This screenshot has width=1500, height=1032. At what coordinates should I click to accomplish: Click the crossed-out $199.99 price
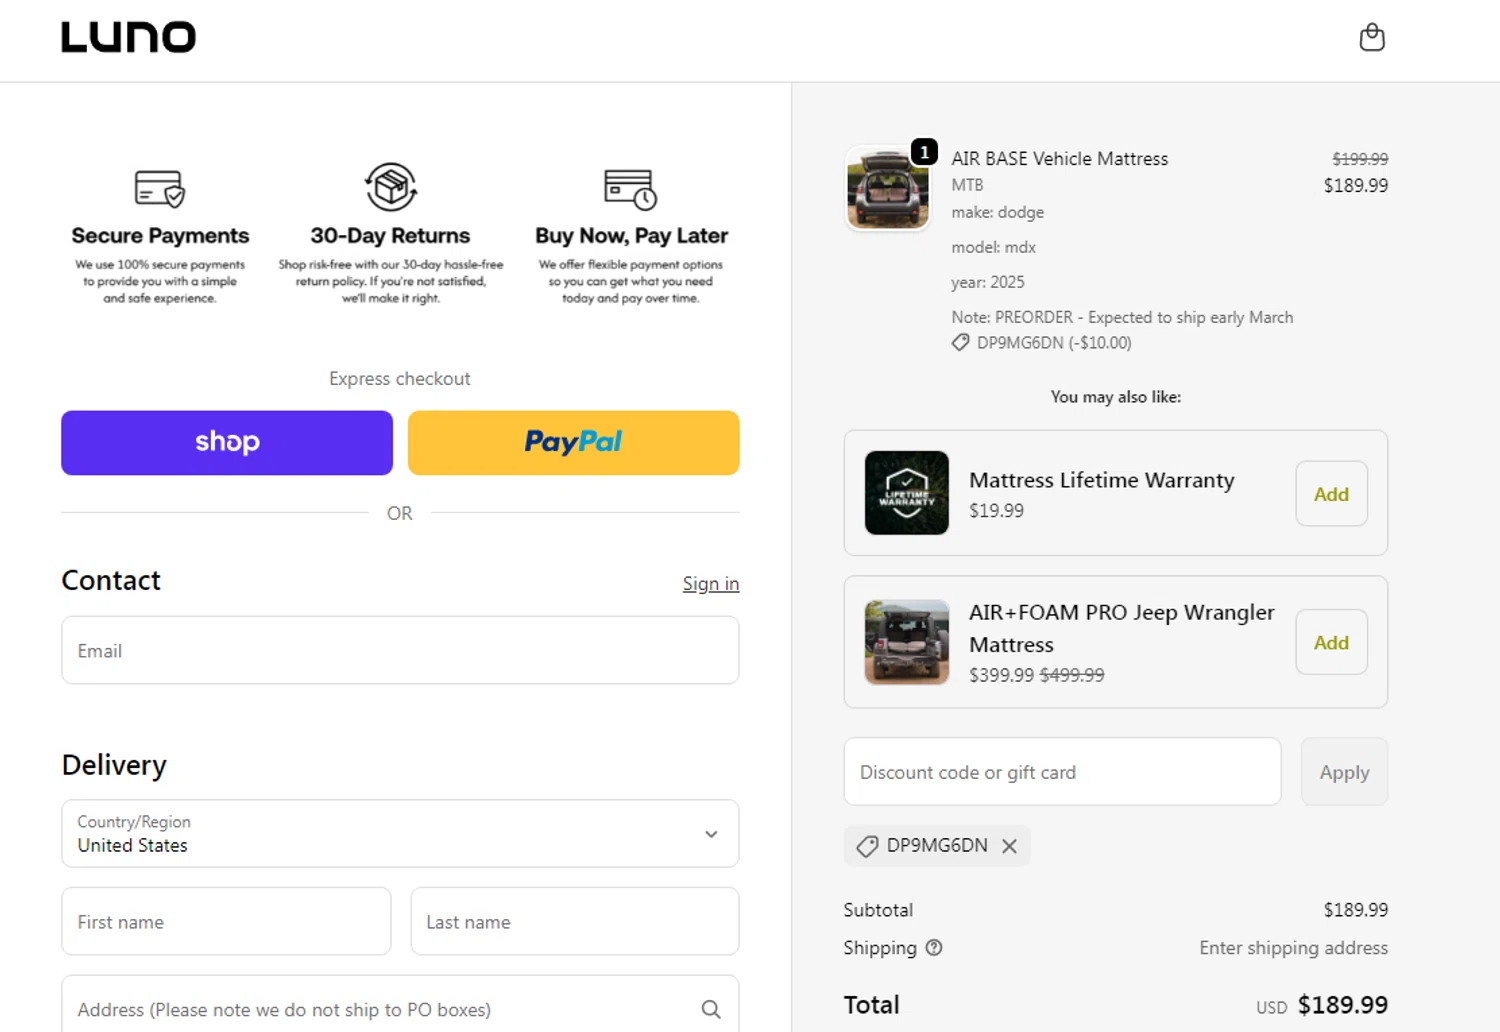tap(1360, 159)
